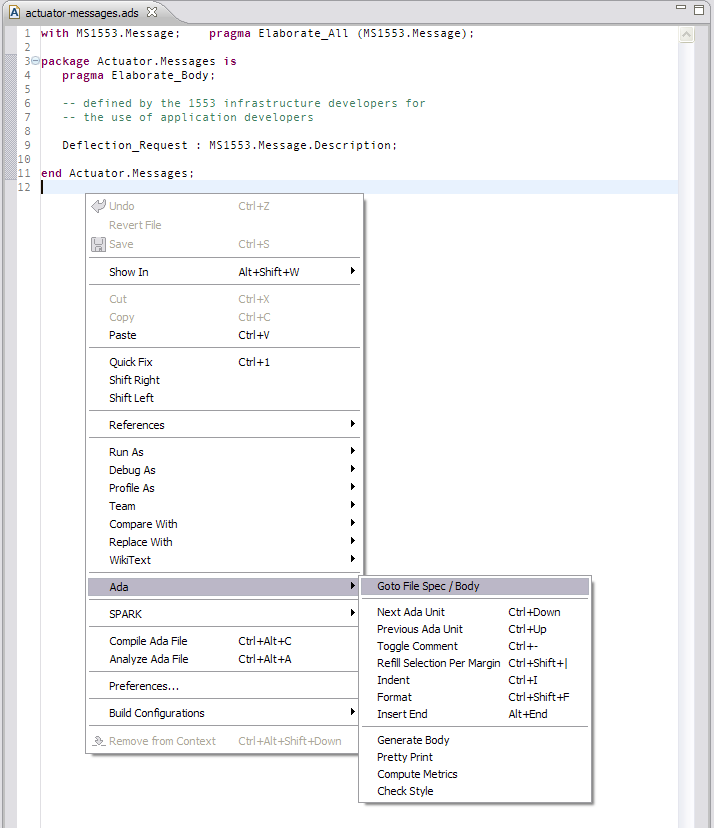The width and height of the screenshot is (714, 828).
Task: Expand the Team submenu
Action: click(x=224, y=506)
